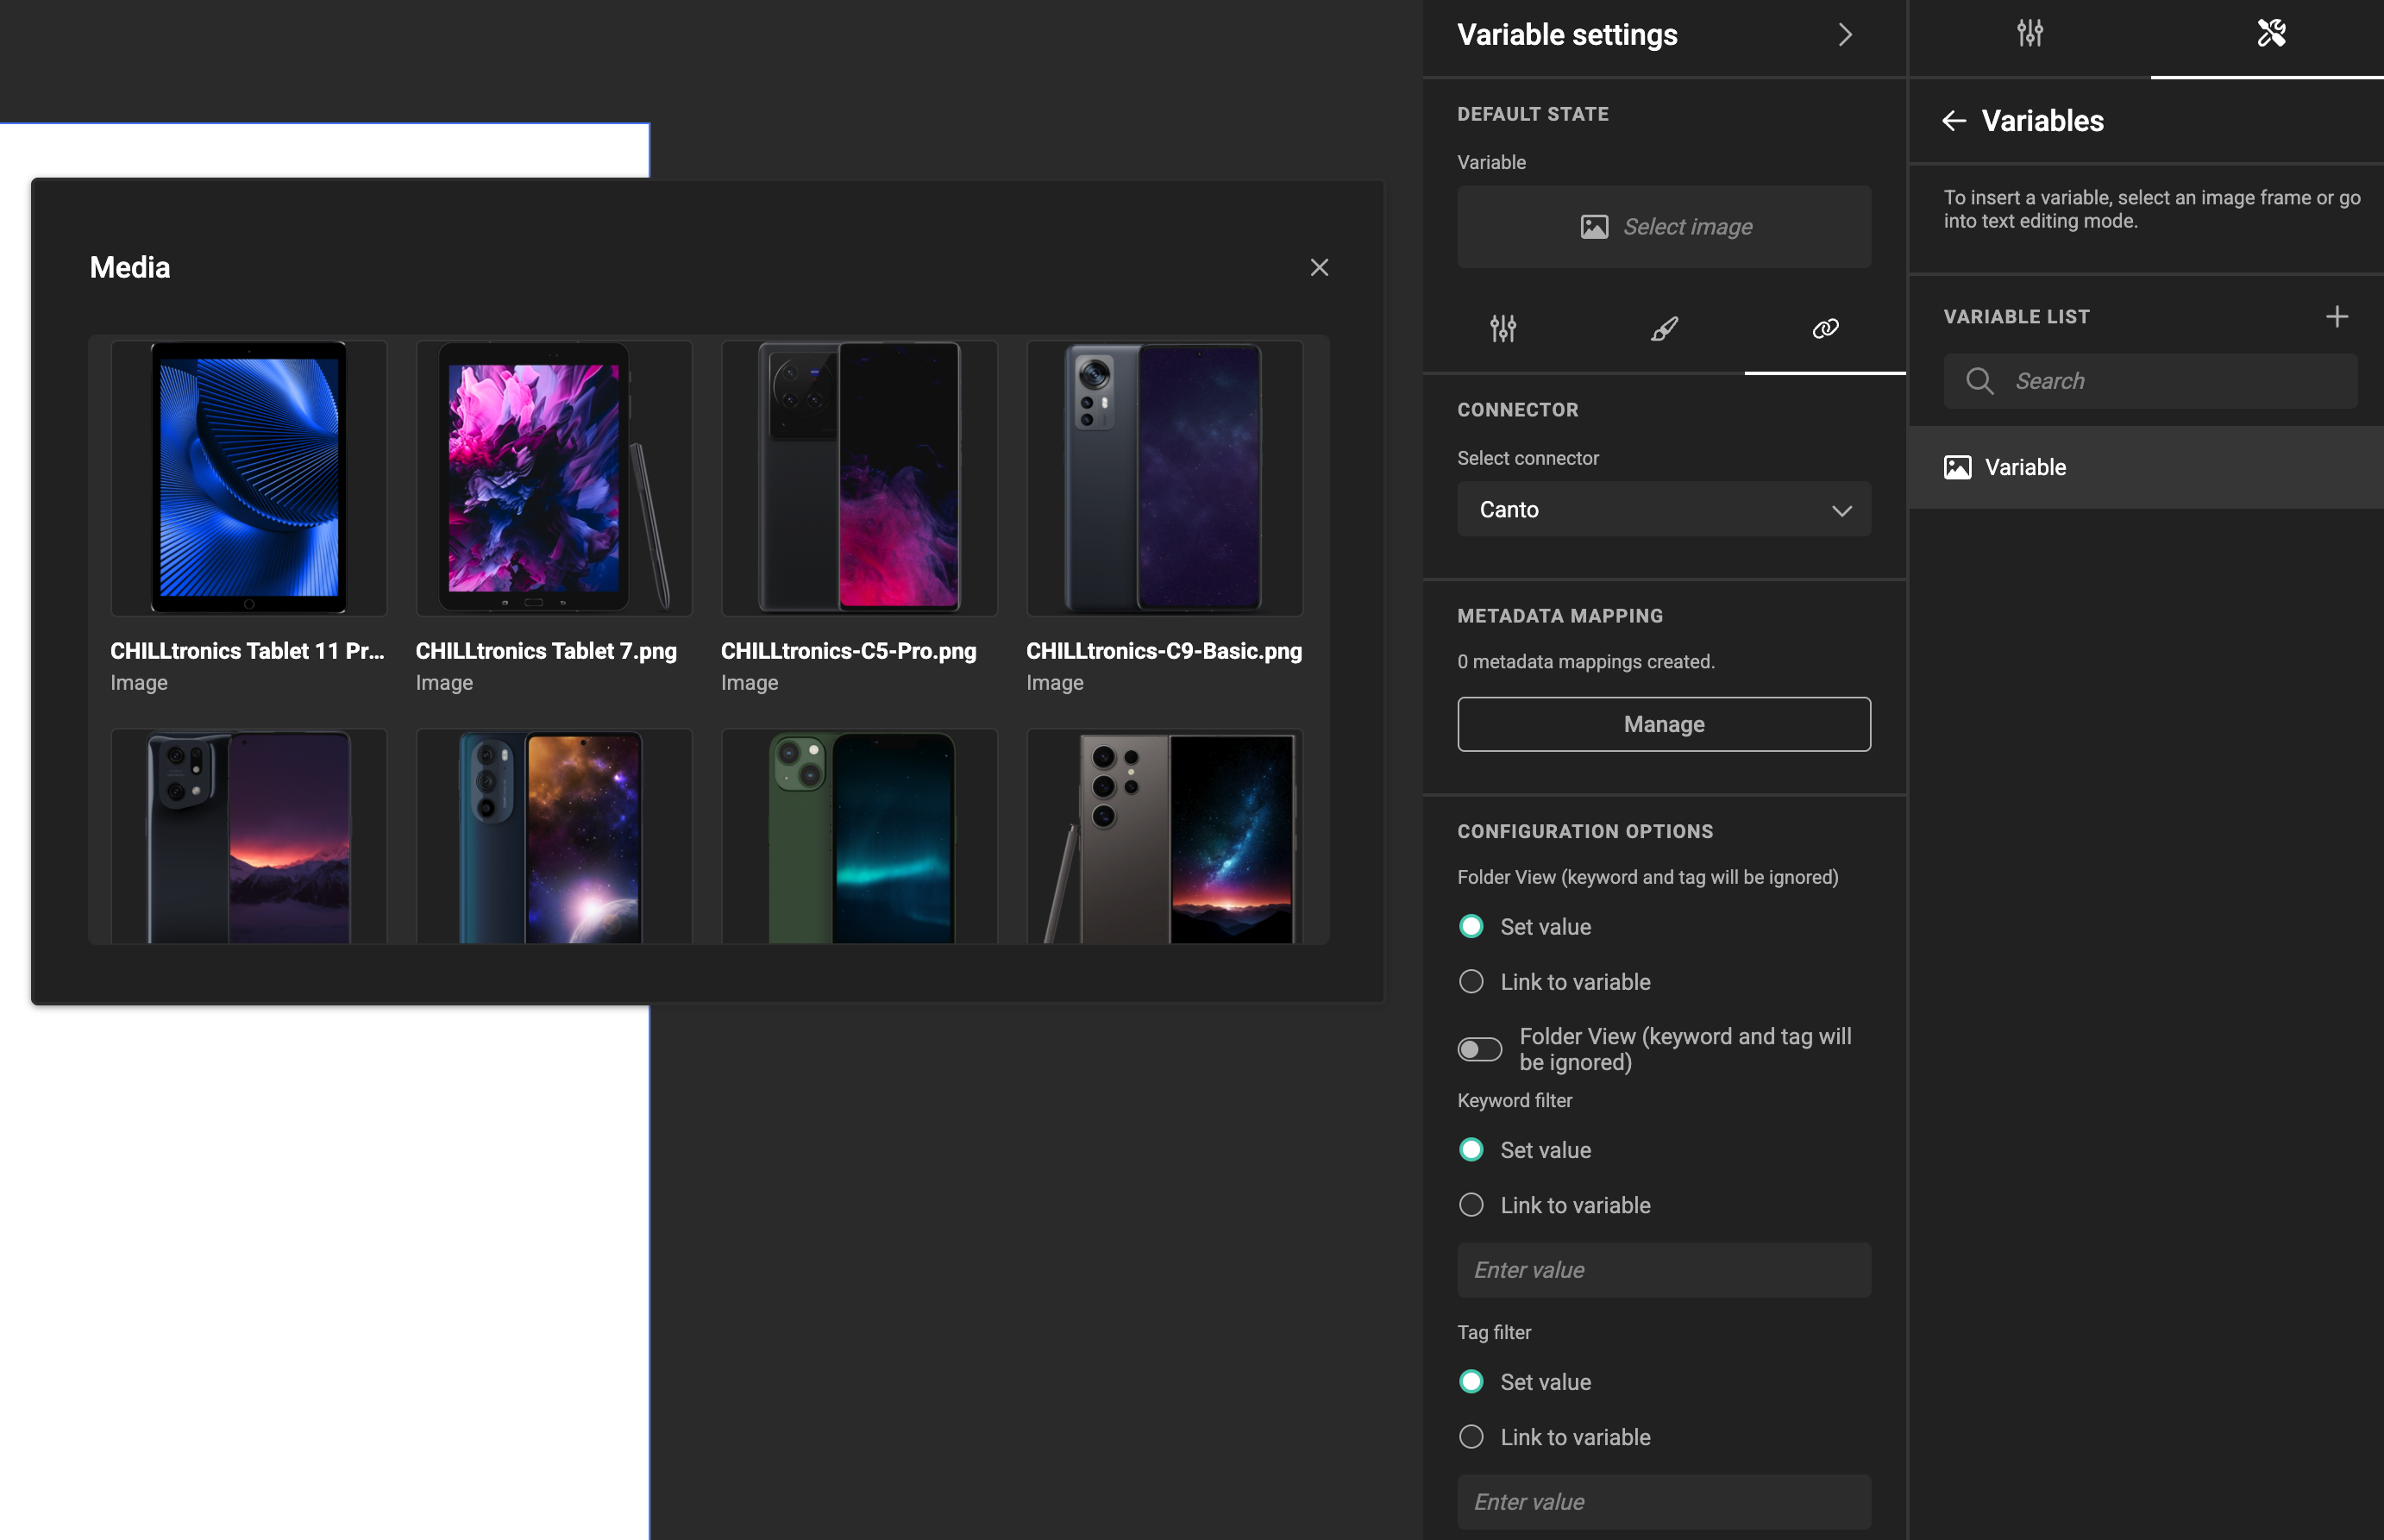Click the CHILLtronics Tablet 7.png file name
The image size is (2384, 1540).
coord(546,651)
